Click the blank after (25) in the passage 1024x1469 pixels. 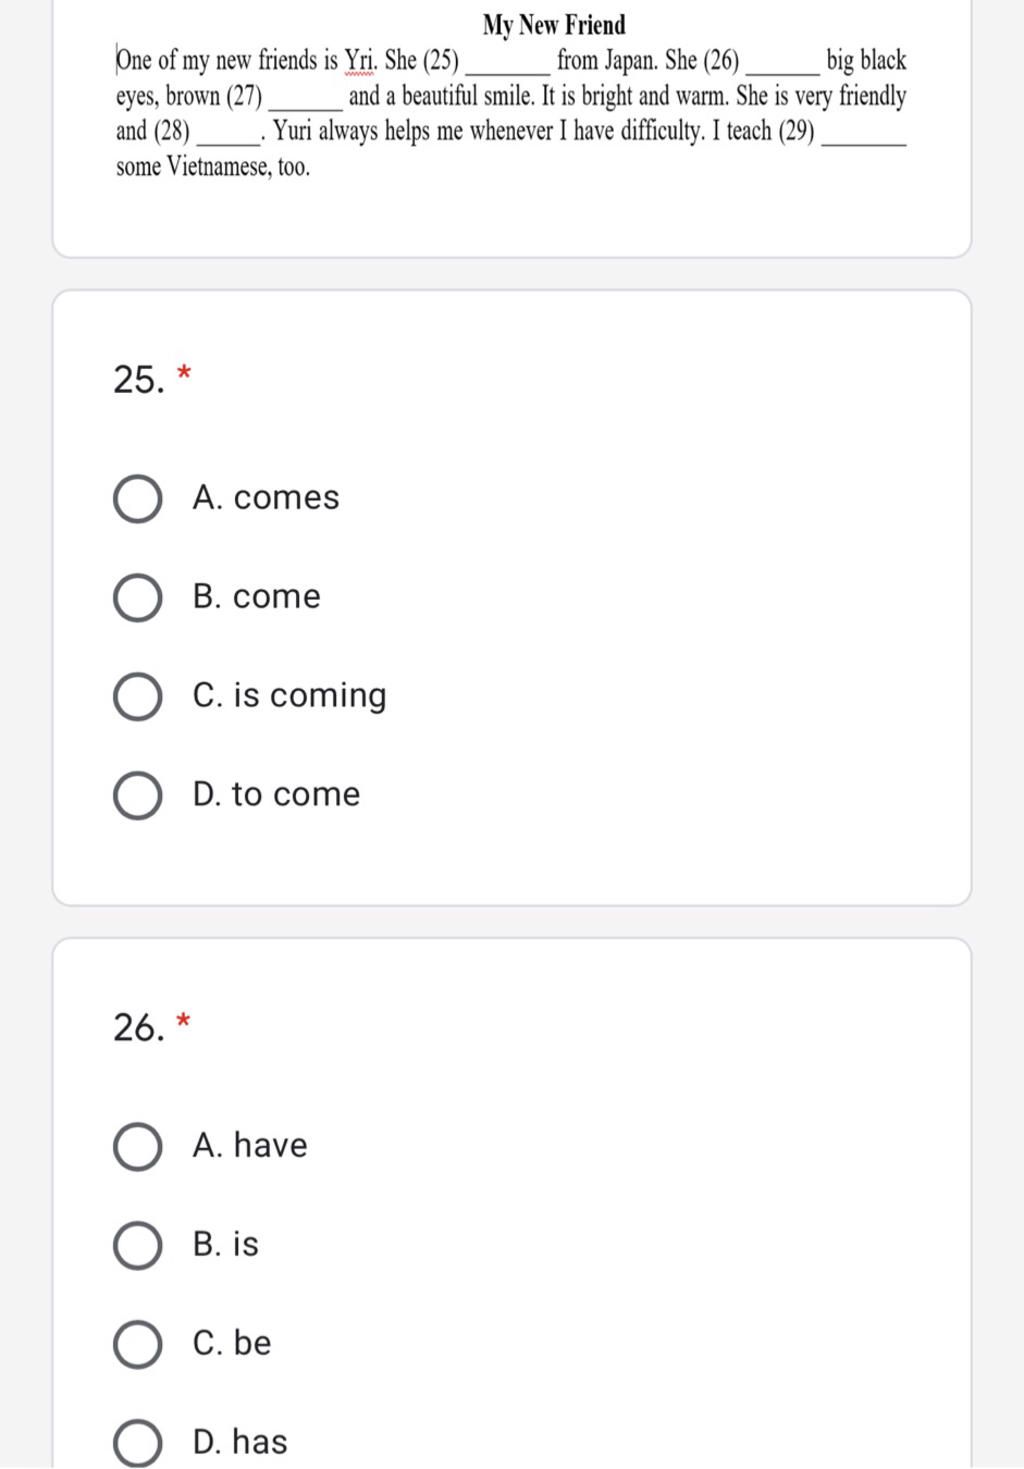tap(508, 65)
